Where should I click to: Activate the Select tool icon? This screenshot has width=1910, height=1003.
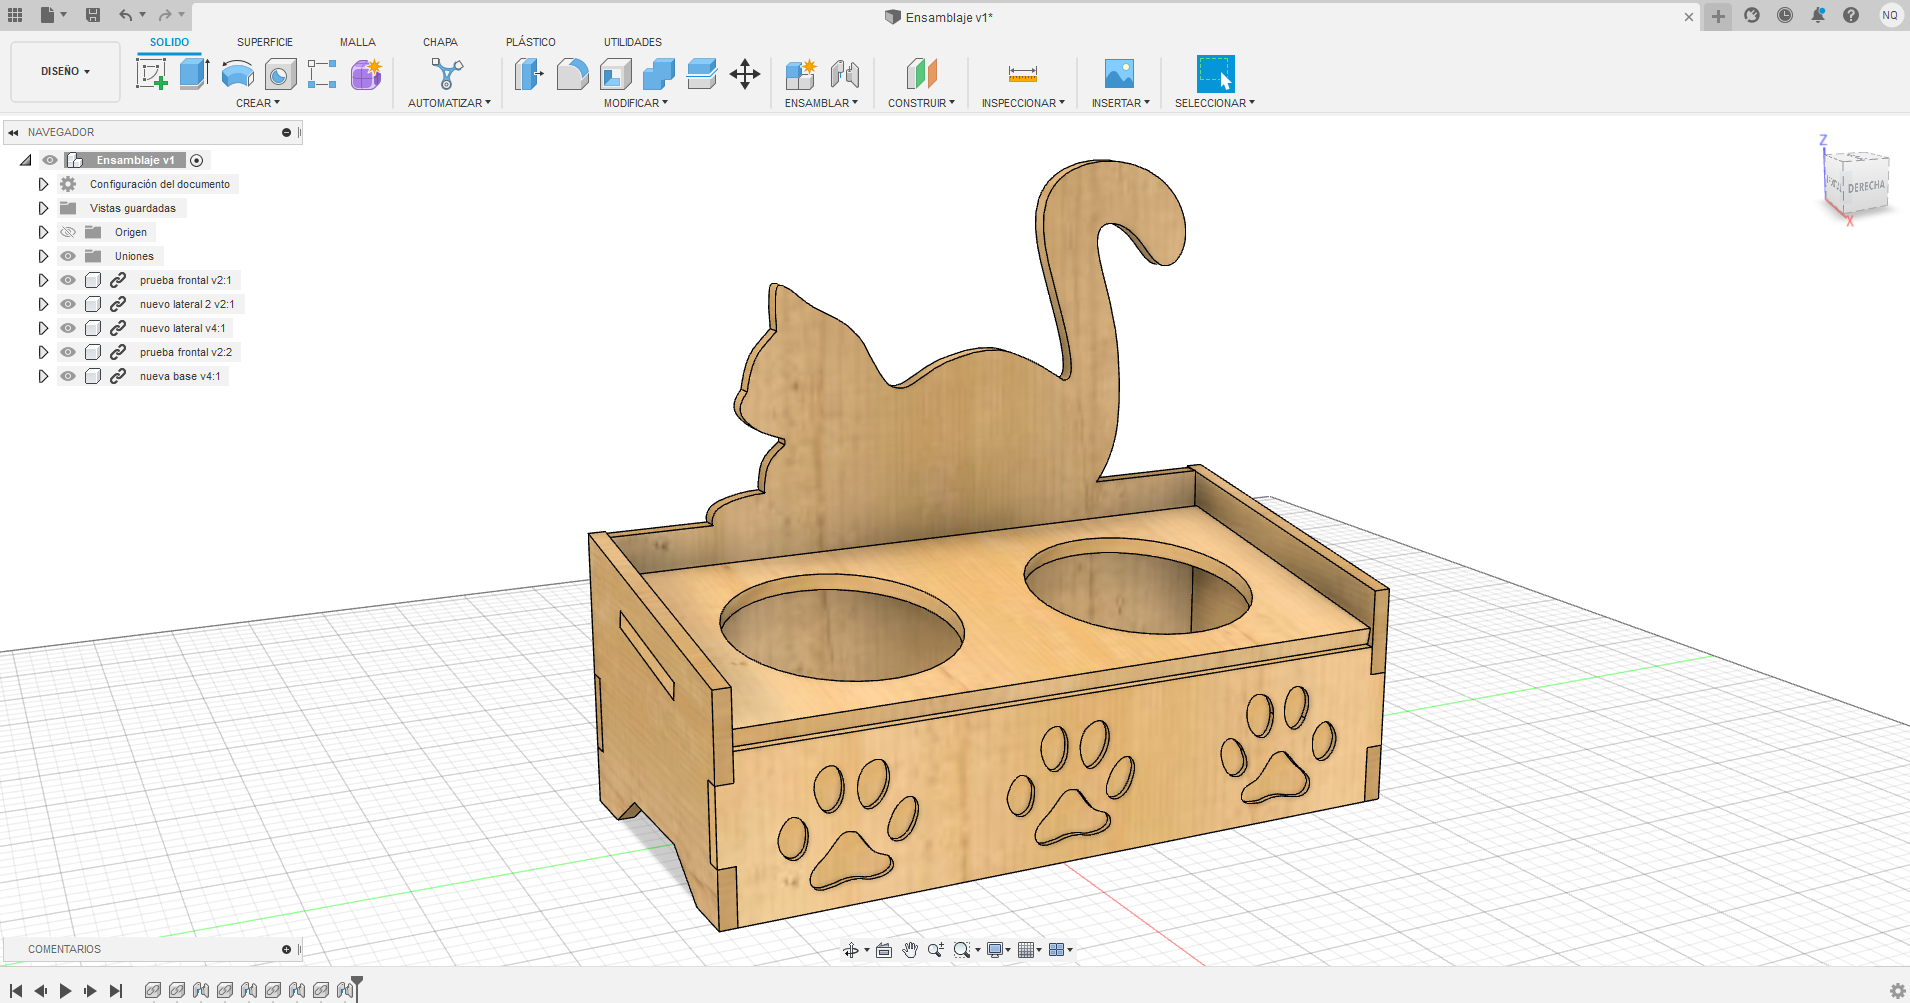click(x=1215, y=74)
